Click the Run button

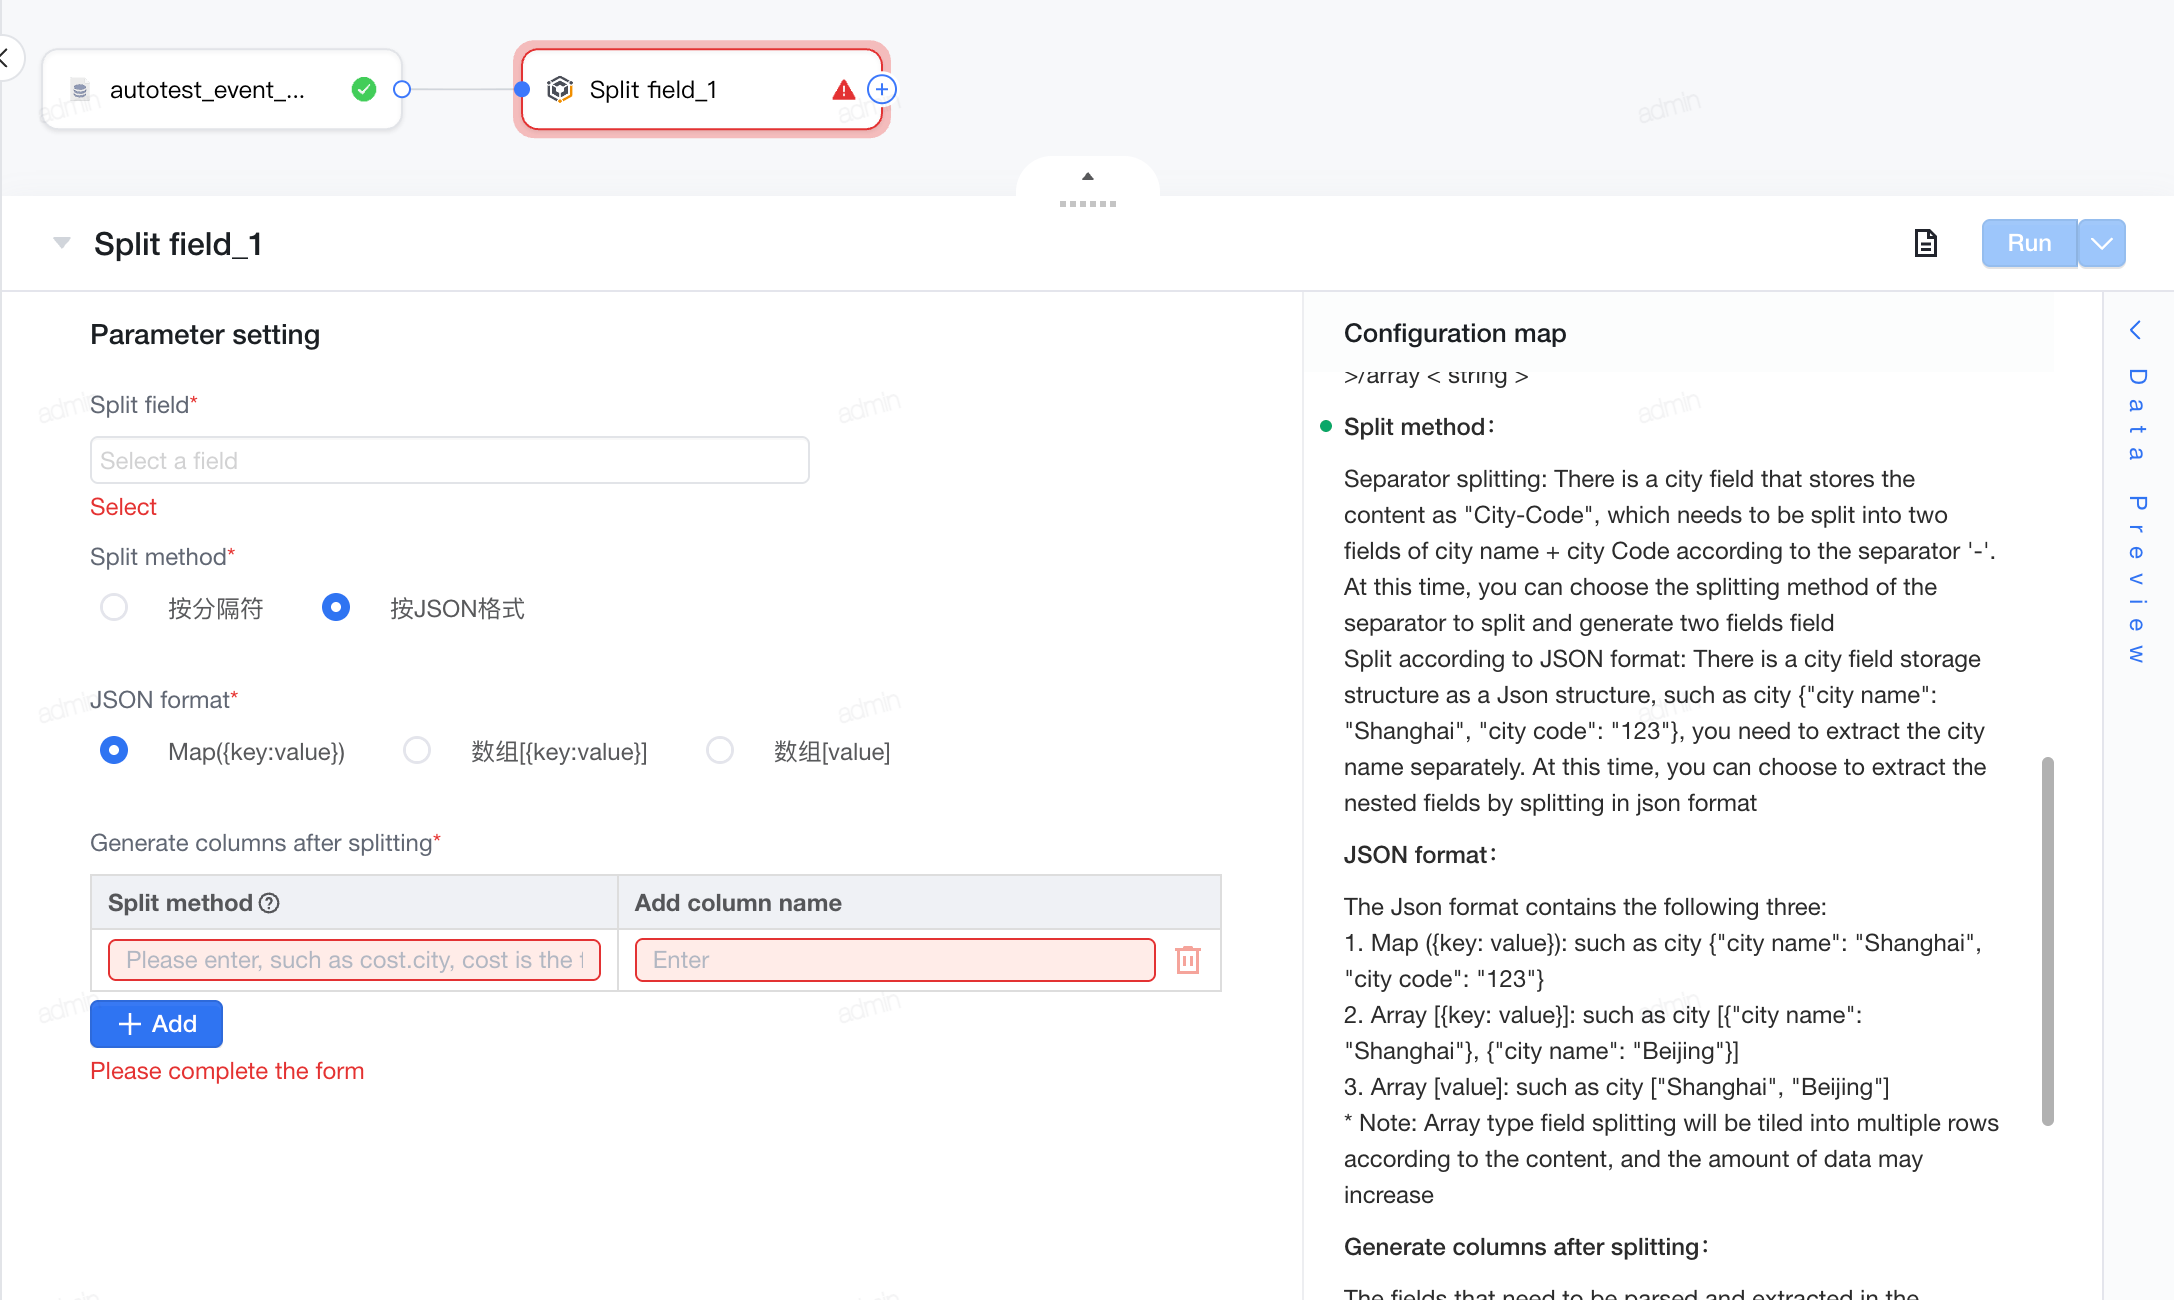[x=2029, y=243]
